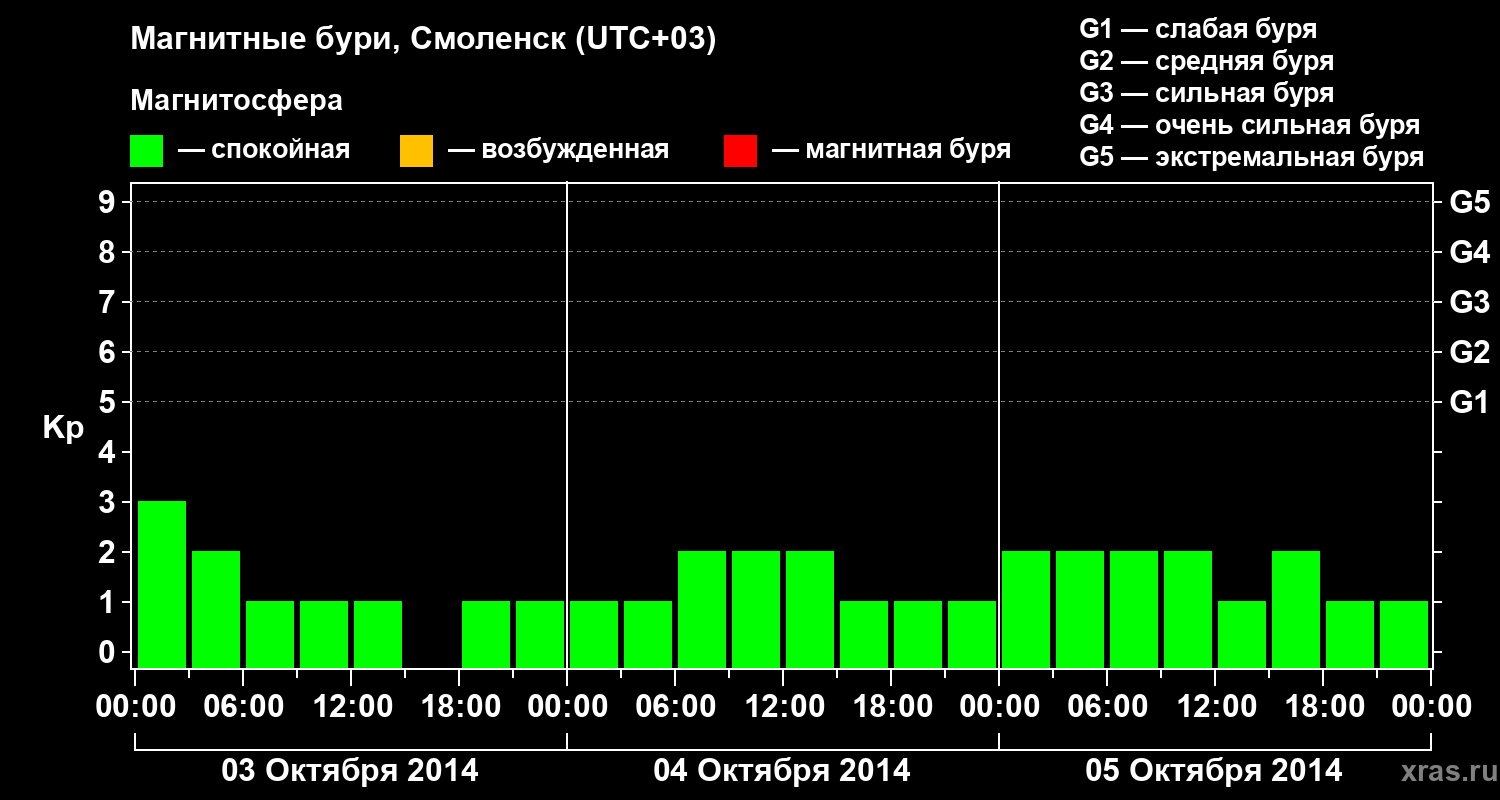
Task: Click the 06:00 tick label under 05 Октября
Action: (x=1107, y=707)
